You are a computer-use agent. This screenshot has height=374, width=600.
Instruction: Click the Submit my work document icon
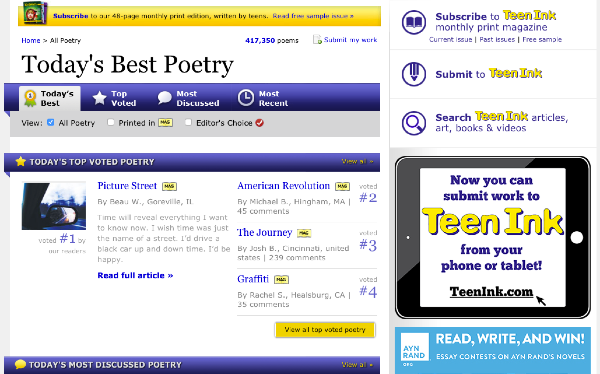(x=317, y=39)
